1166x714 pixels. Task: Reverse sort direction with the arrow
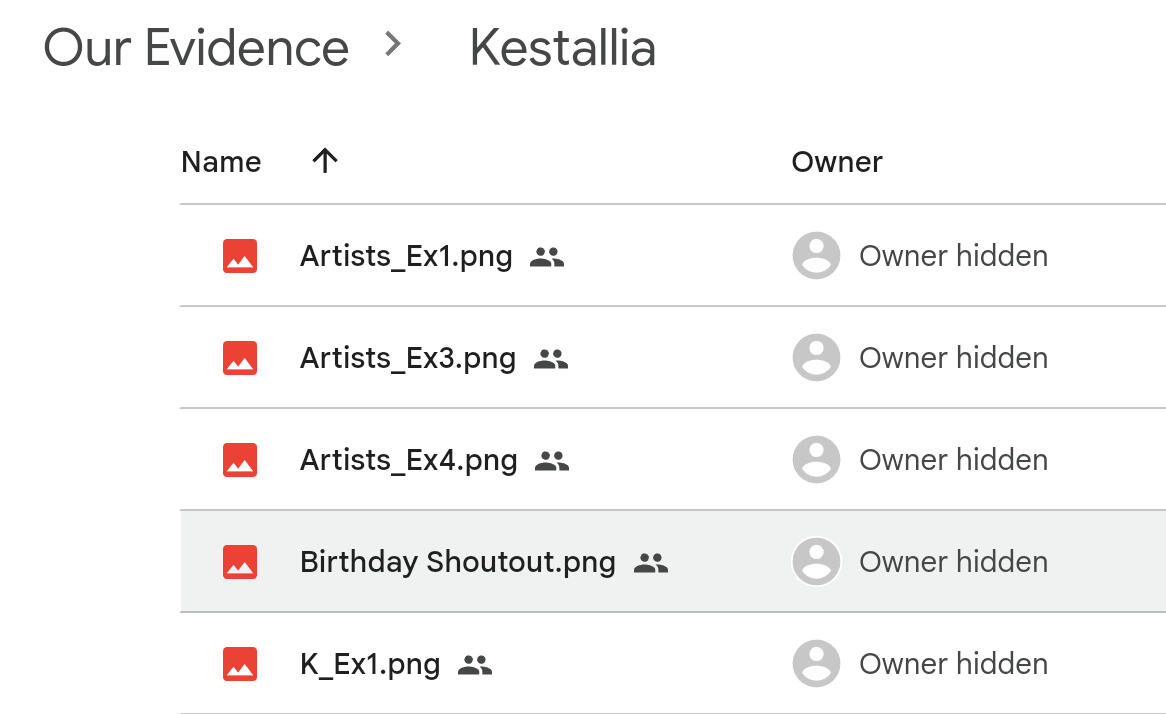tap(325, 161)
